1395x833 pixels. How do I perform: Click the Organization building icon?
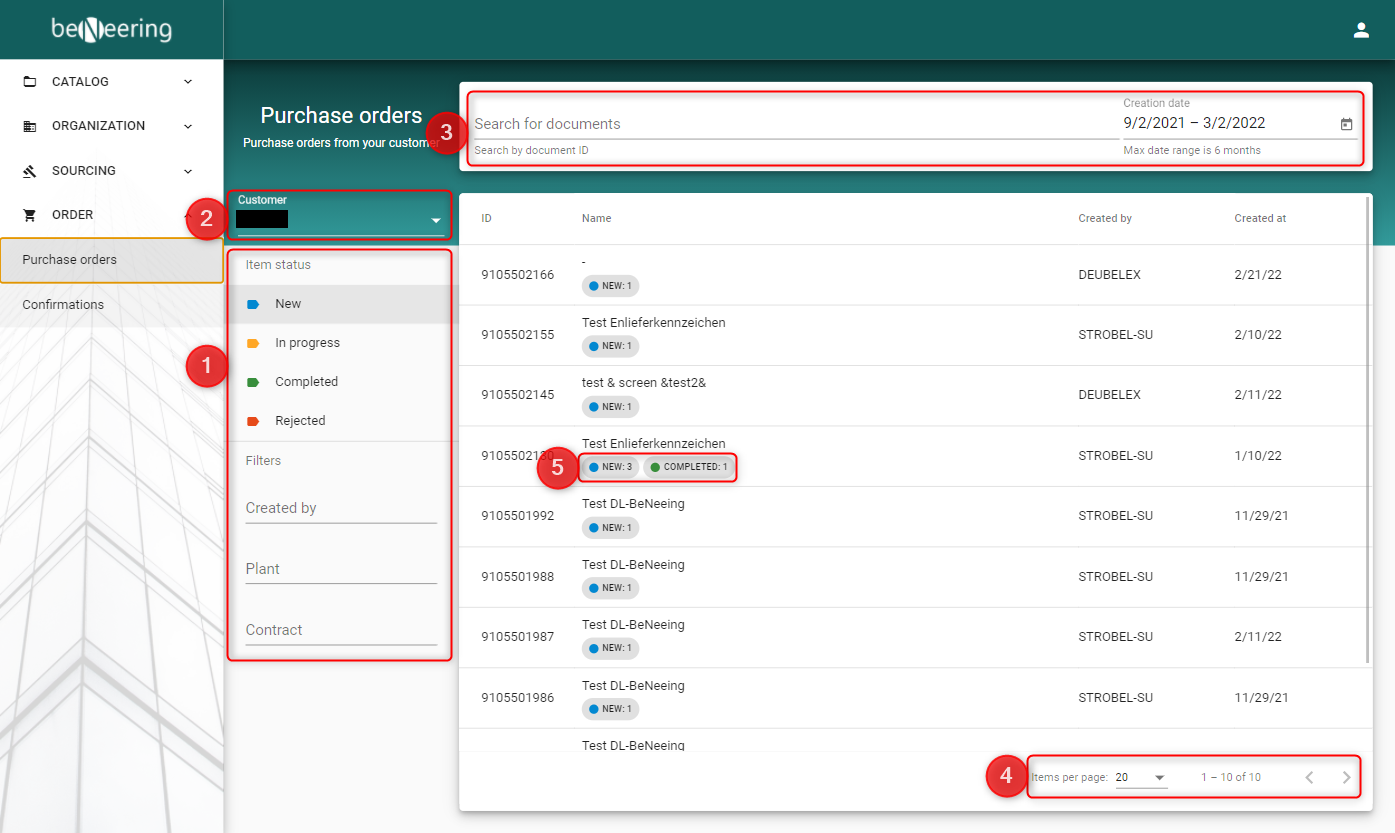(x=30, y=126)
